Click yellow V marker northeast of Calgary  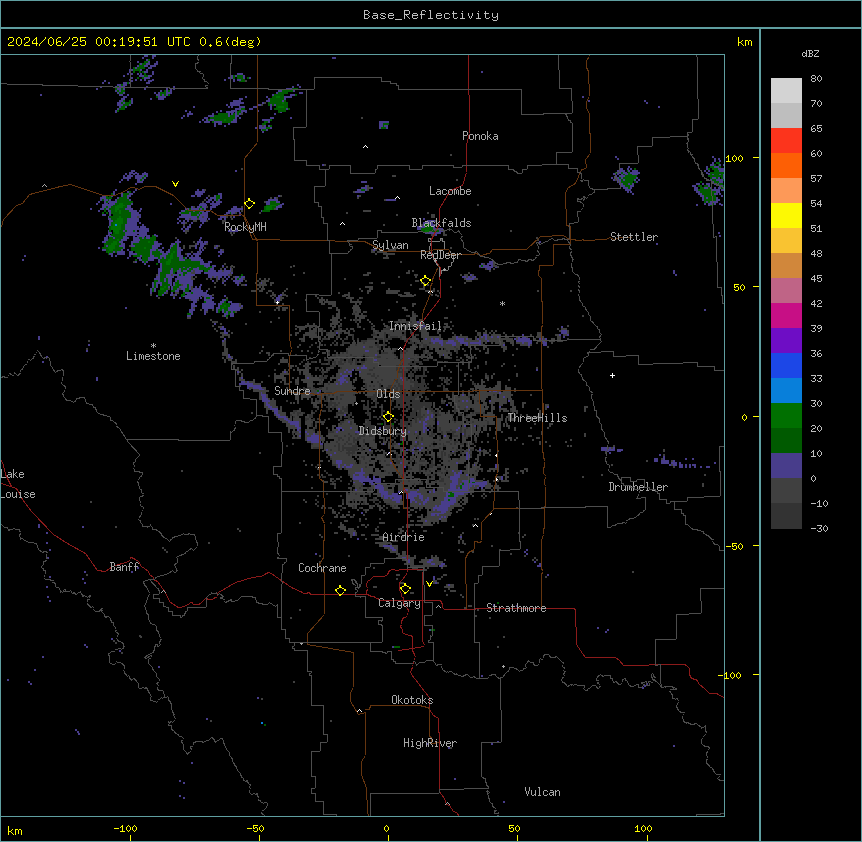point(429,583)
